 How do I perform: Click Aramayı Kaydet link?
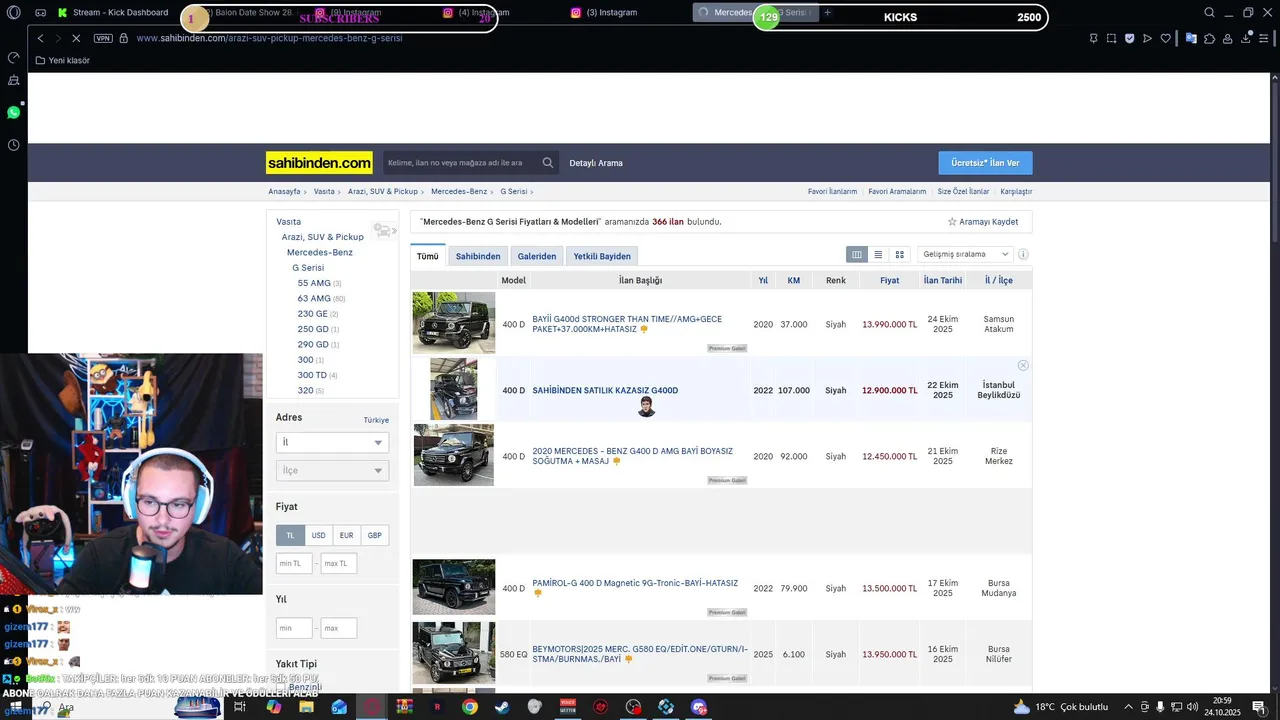pyautogui.click(x=989, y=222)
